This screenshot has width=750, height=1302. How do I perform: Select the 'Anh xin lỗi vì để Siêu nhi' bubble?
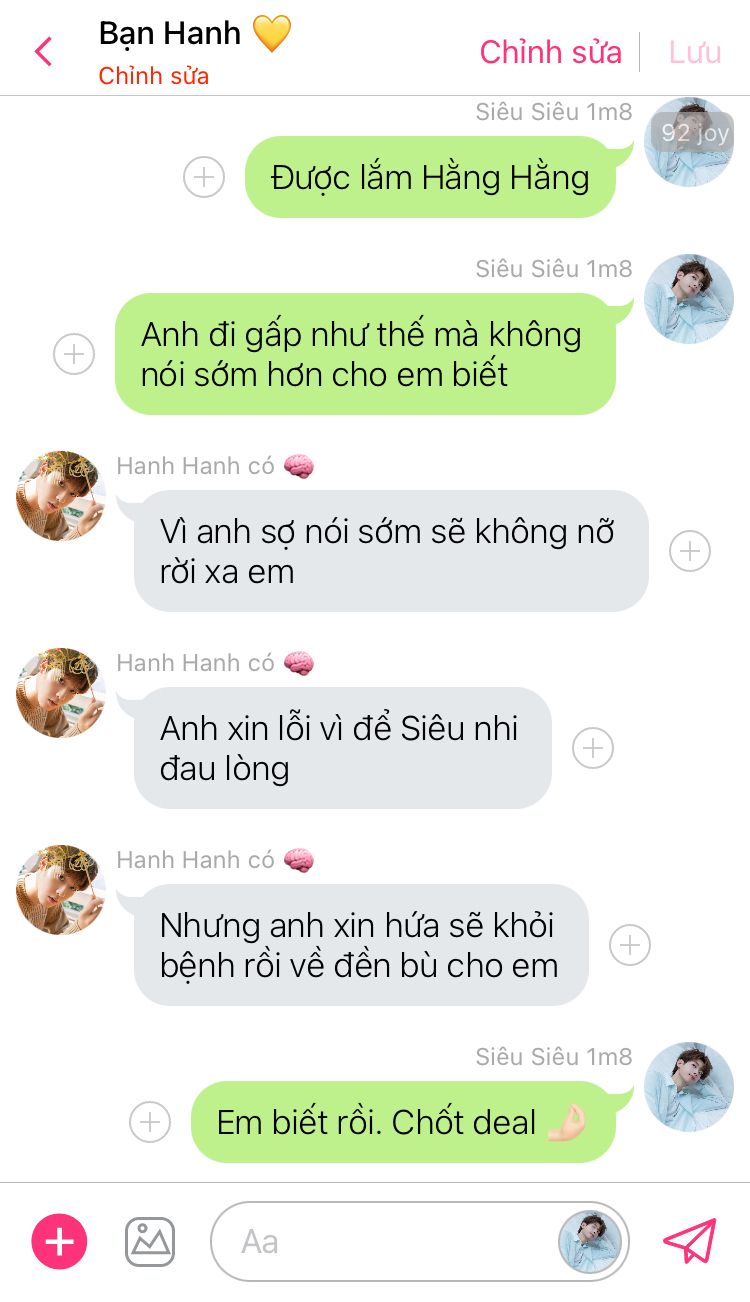[x=343, y=748]
